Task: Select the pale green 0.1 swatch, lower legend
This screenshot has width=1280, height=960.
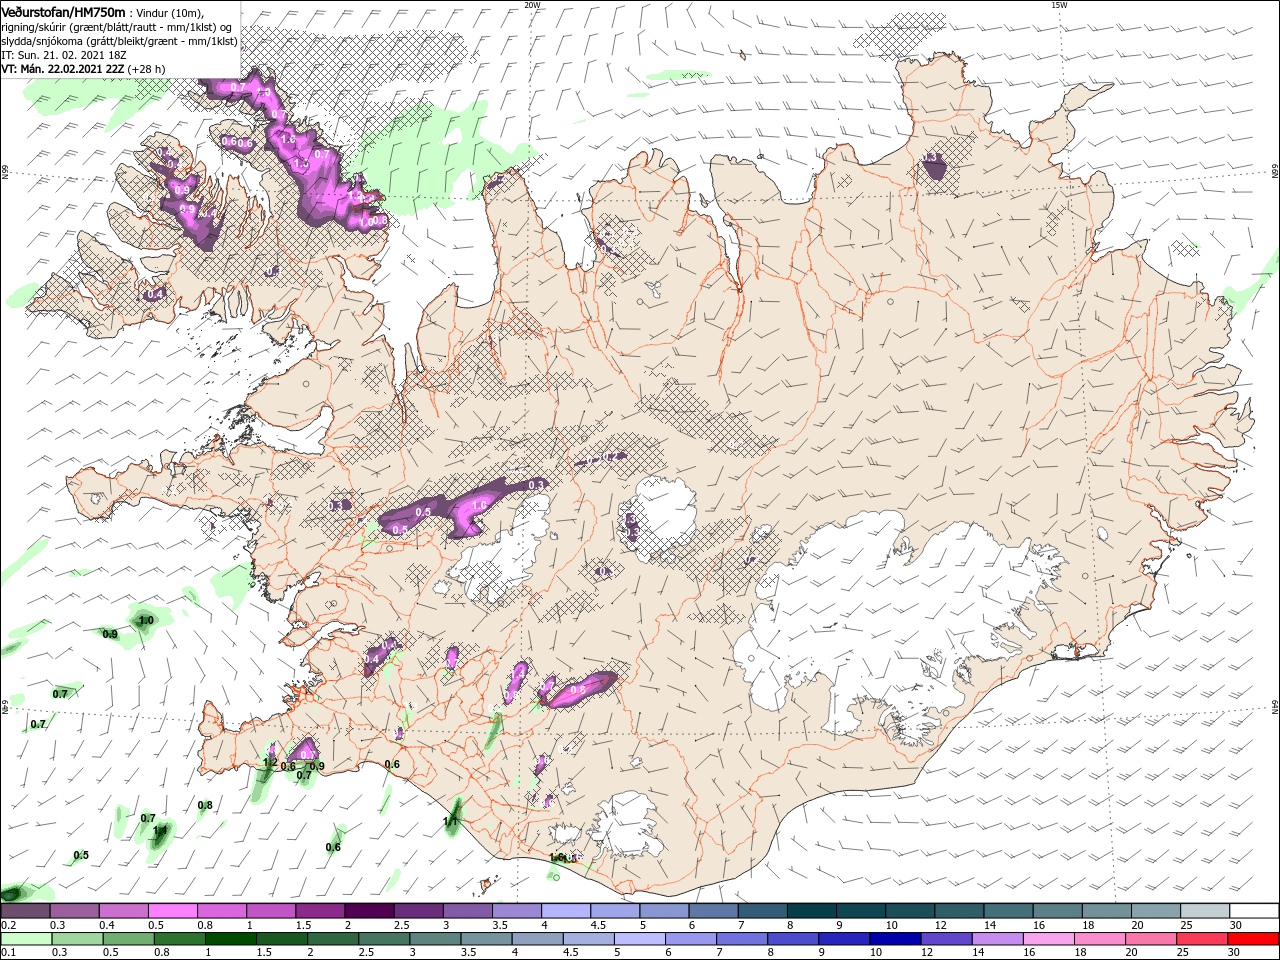Action: pyautogui.click(x=26, y=939)
